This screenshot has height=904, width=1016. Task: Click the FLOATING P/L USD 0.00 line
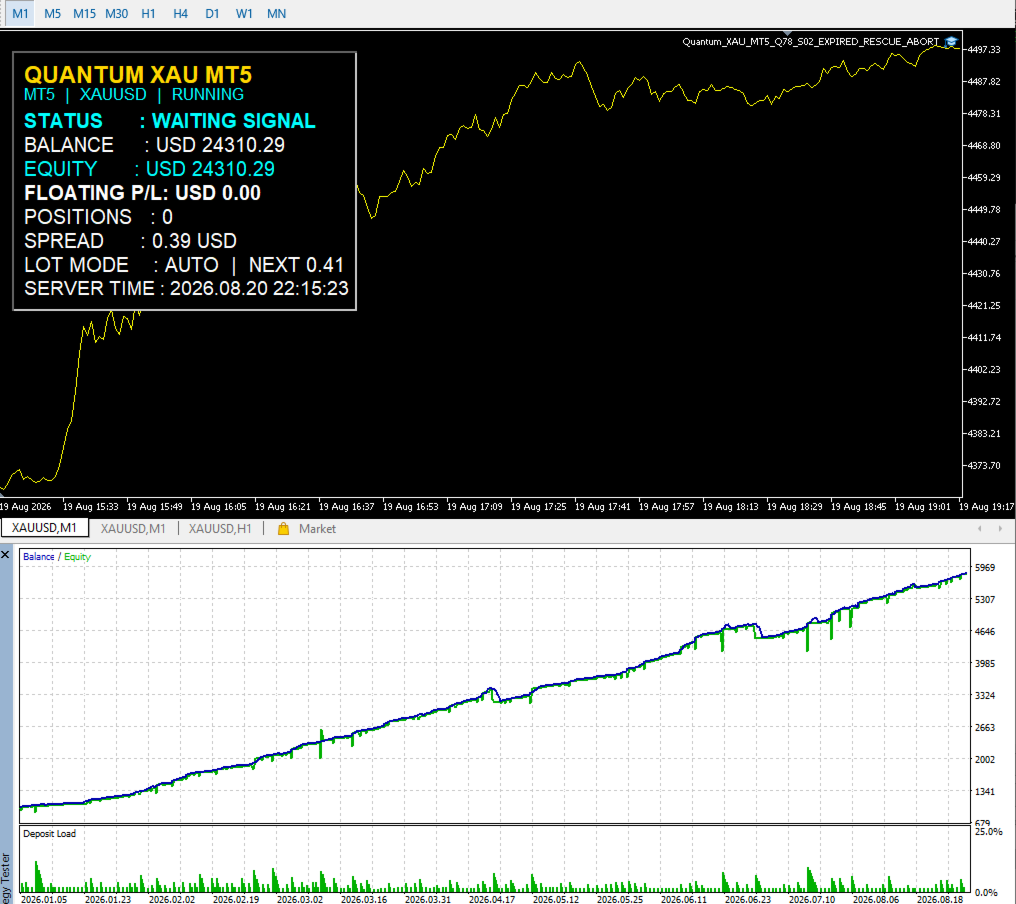pyautogui.click(x=143, y=193)
